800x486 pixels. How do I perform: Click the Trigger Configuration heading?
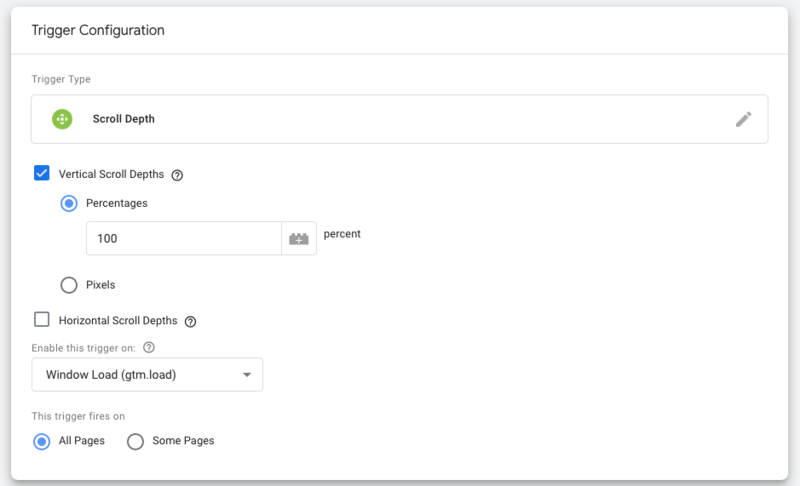[x=98, y=30]
